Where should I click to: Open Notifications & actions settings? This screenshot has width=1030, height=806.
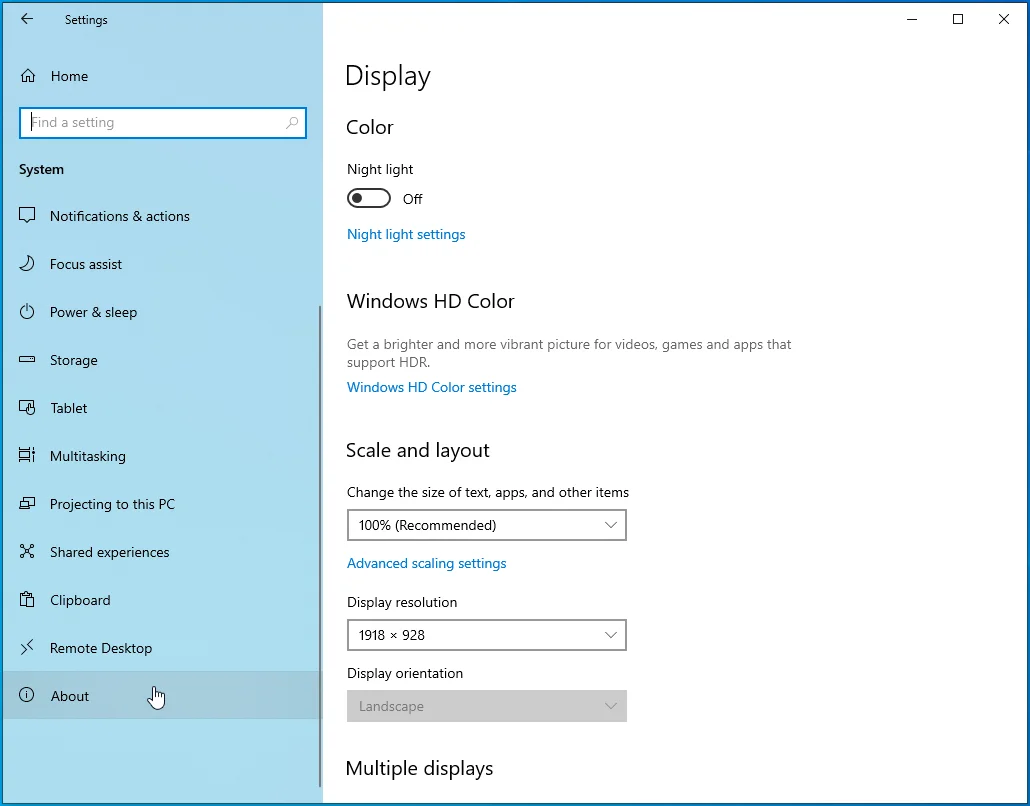(161, 216)
